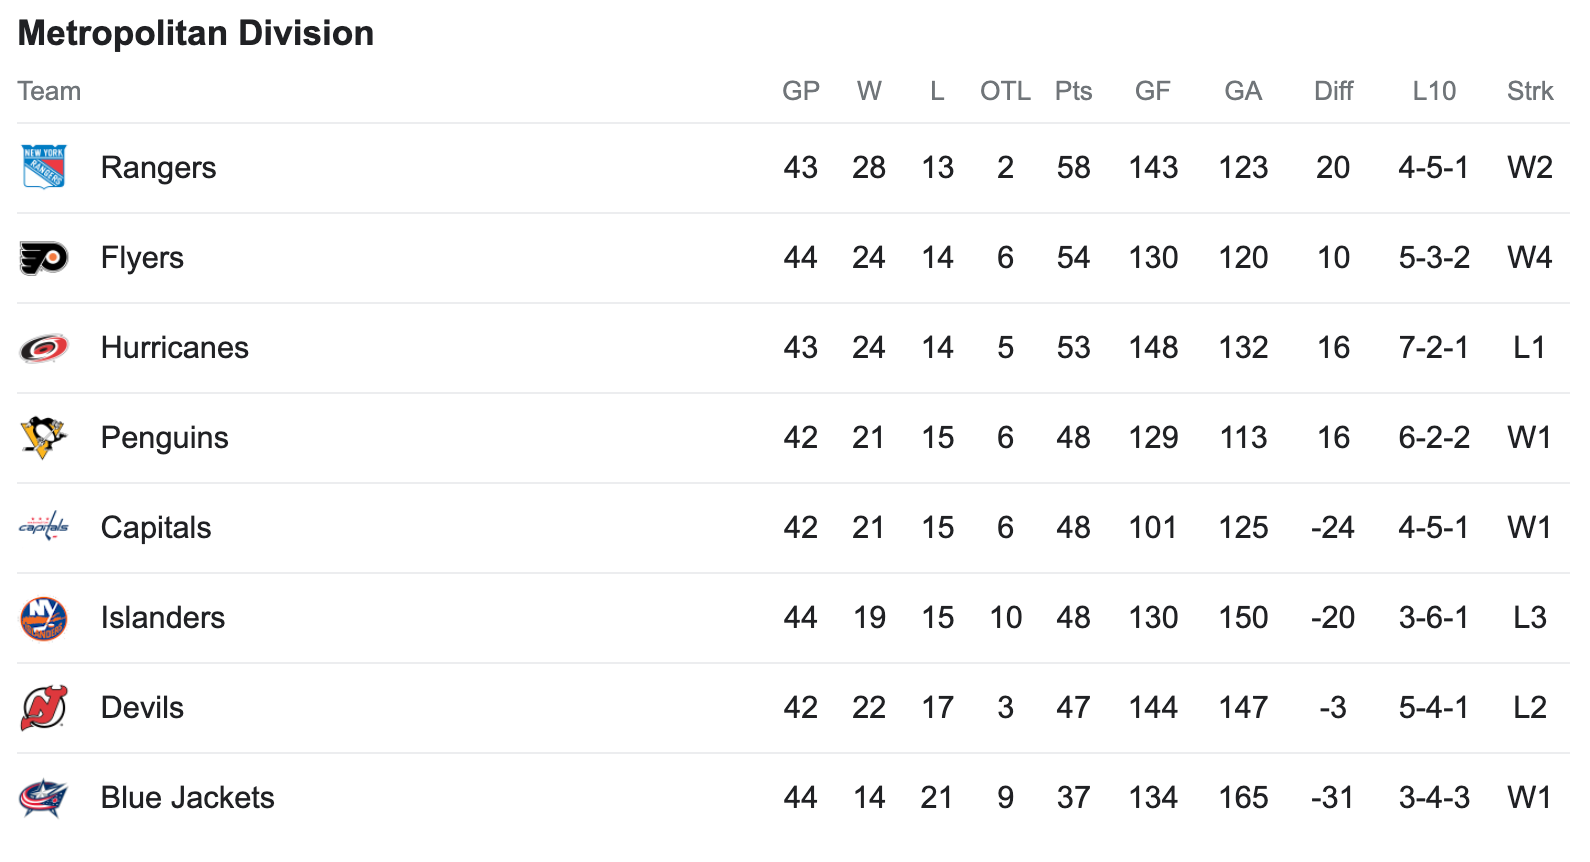Click the Strk column header
The width and height of the screenshot is (1590, 862).
1530,91
